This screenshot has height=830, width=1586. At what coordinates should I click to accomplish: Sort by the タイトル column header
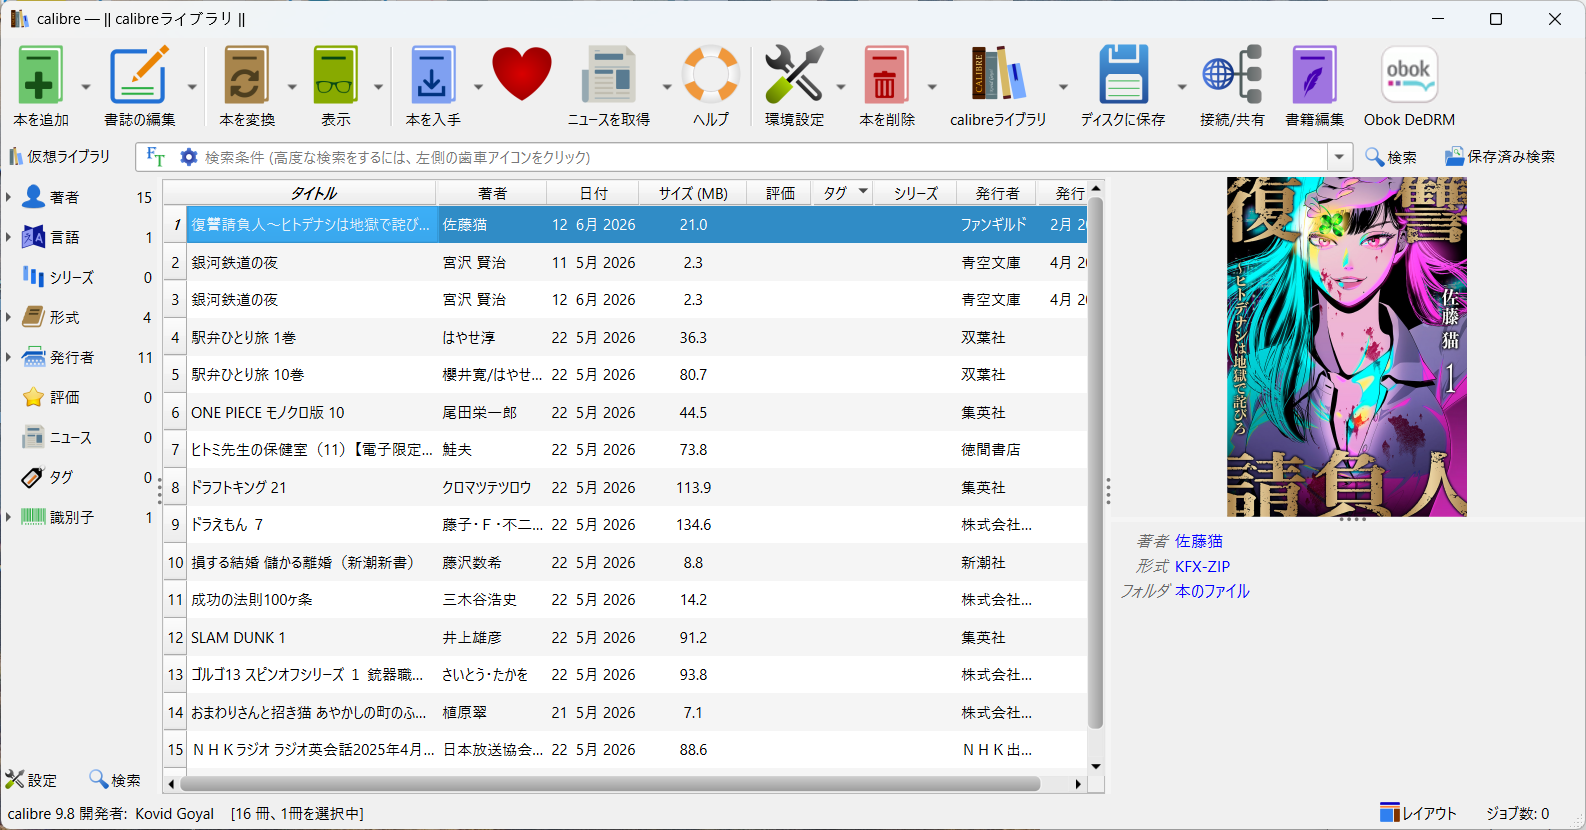pyautogui.click(x=313, y=193)
